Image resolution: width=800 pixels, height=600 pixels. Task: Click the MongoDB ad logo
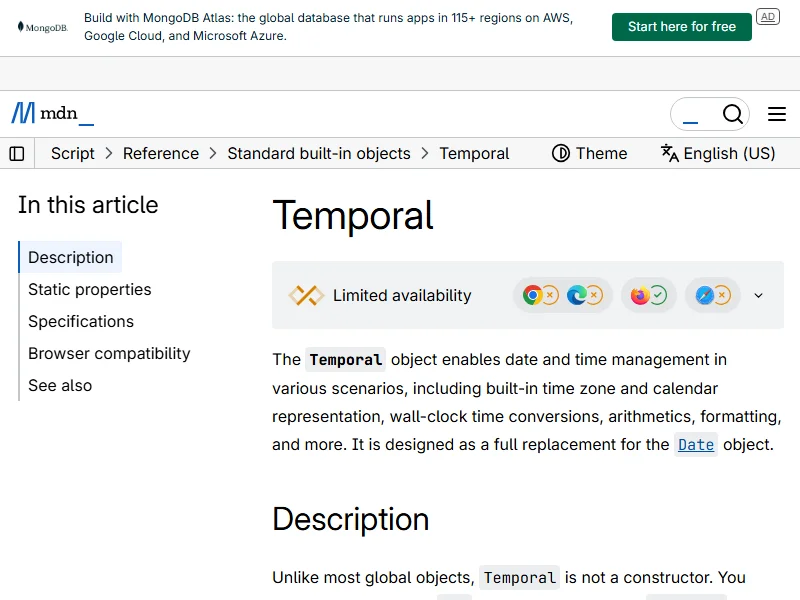tap(42, 27)
